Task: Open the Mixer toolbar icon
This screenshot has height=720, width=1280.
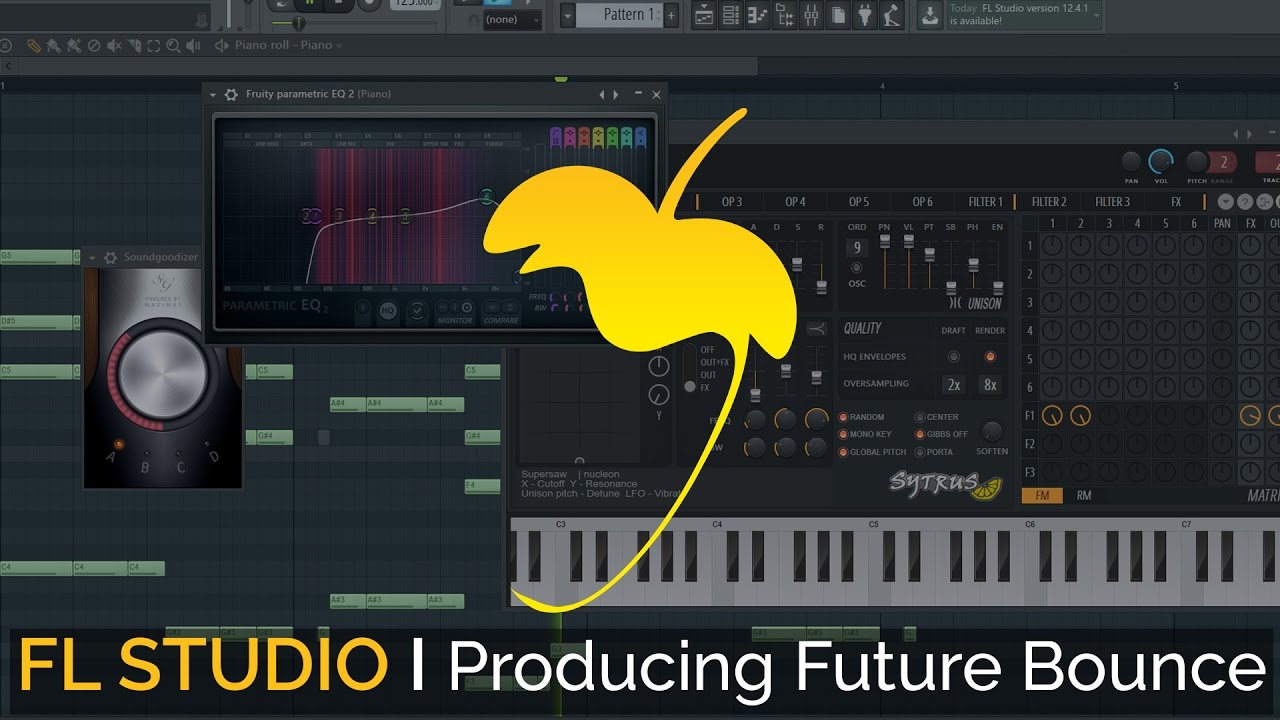Action: [x=812, y=15]
